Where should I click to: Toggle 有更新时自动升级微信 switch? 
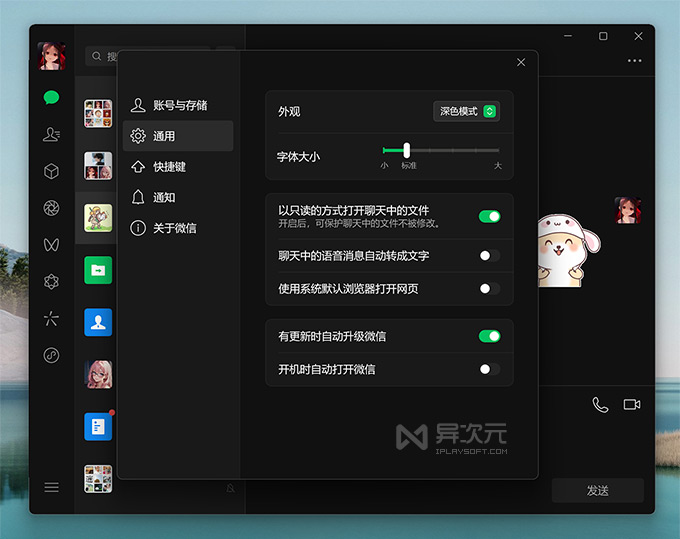(490, 336)
